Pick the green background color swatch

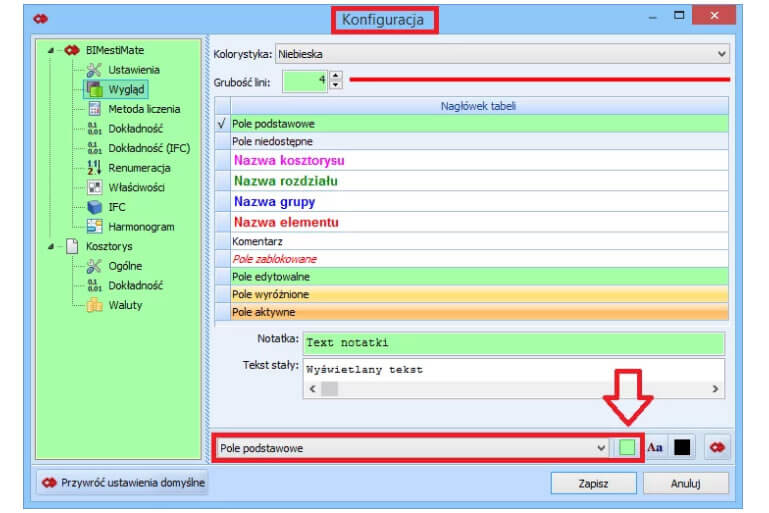coord(627,447)
